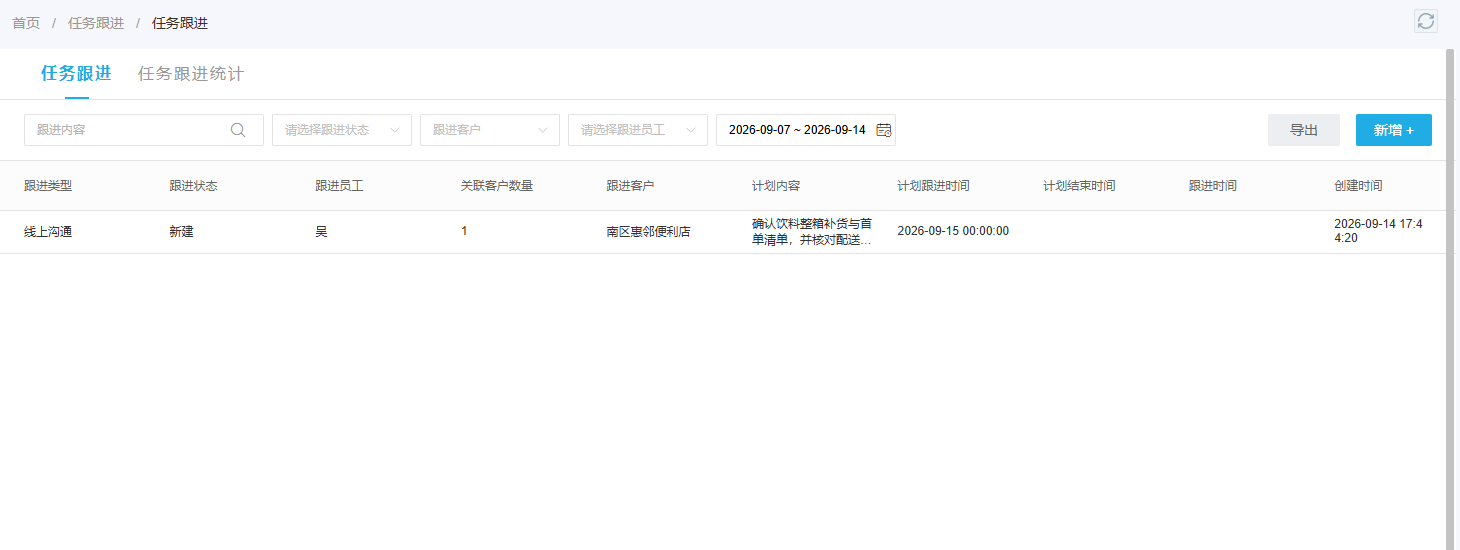
Task: Click the 南区惠邻便利店 customer cell
Action: coord(648,231)
